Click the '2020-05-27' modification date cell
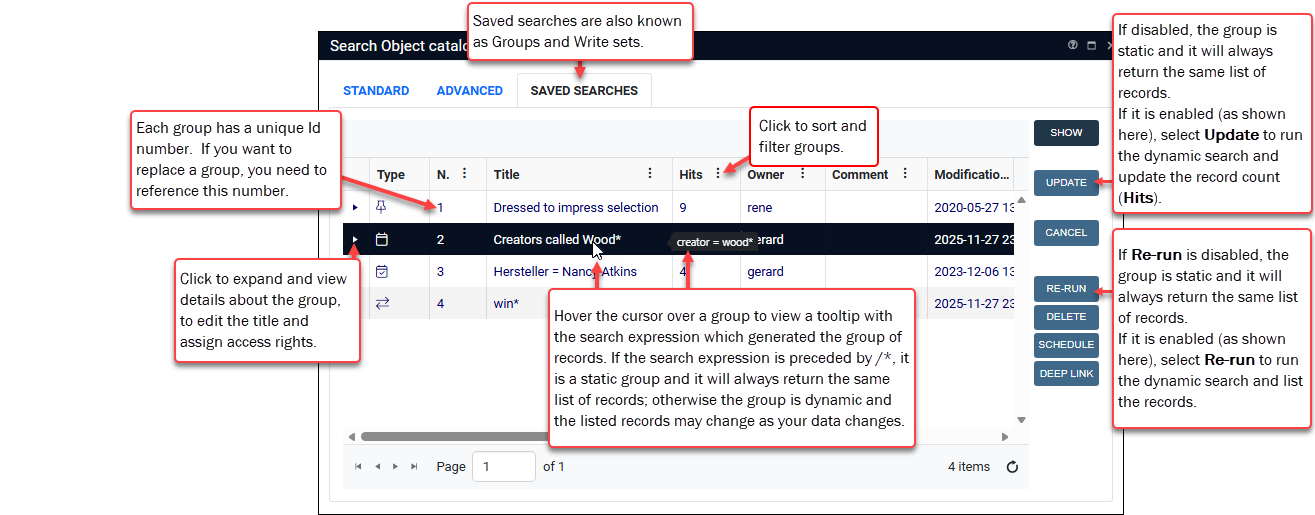Screen dimensions: 1315x515 (974, 207)
